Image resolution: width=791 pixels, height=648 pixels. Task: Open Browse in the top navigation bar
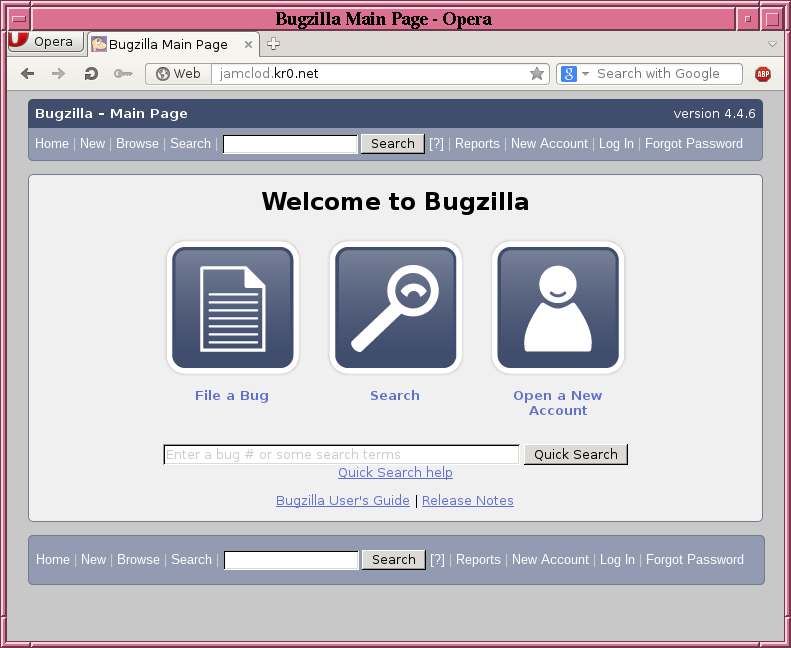click(x=137, y=143)
